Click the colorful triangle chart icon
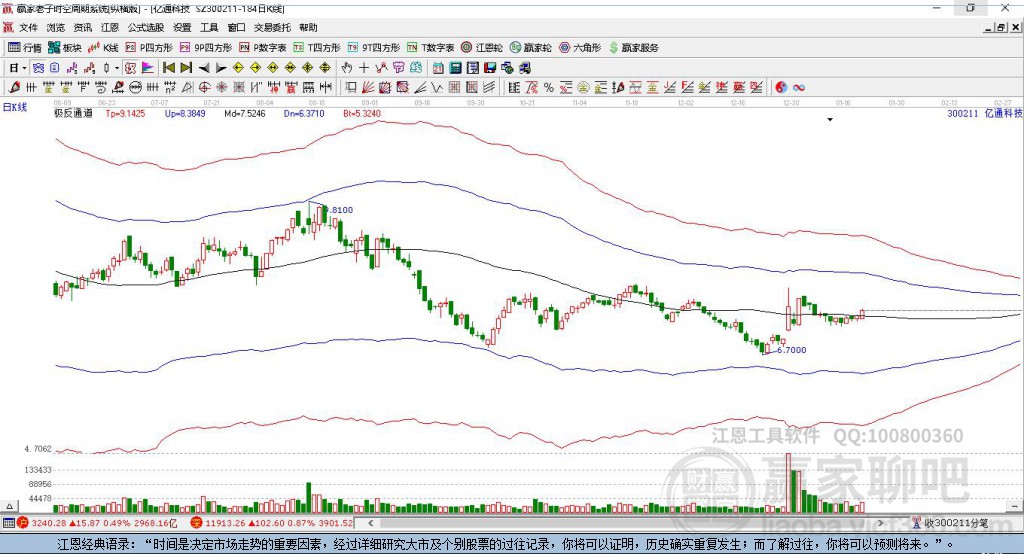The width and height of the screenshot is (1024, 554). 148,68
